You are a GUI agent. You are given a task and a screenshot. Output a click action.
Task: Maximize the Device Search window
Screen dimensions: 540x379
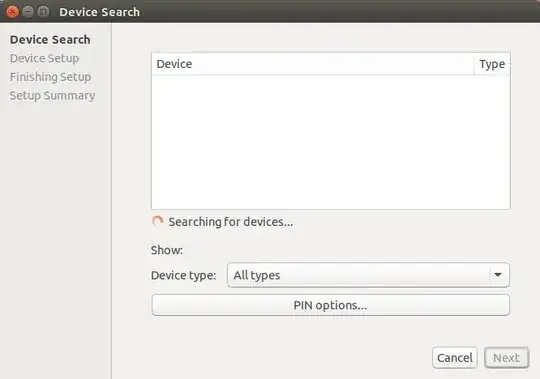(43, 12)
